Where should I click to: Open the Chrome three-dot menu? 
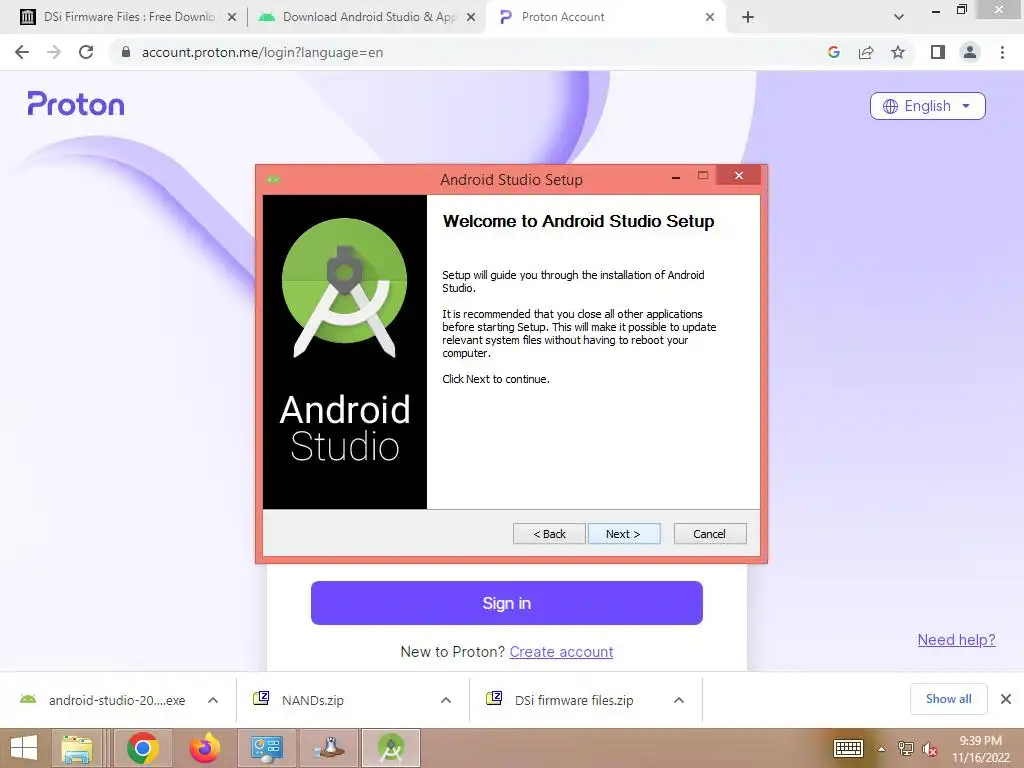[x=1002, y=52]
